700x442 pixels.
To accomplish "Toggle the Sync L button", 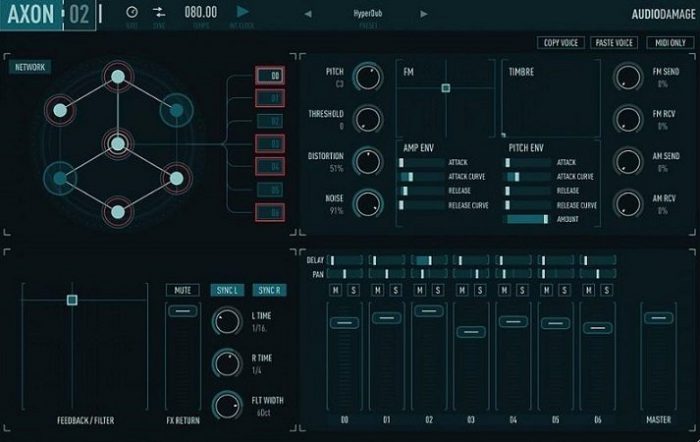I will point(227,290).
